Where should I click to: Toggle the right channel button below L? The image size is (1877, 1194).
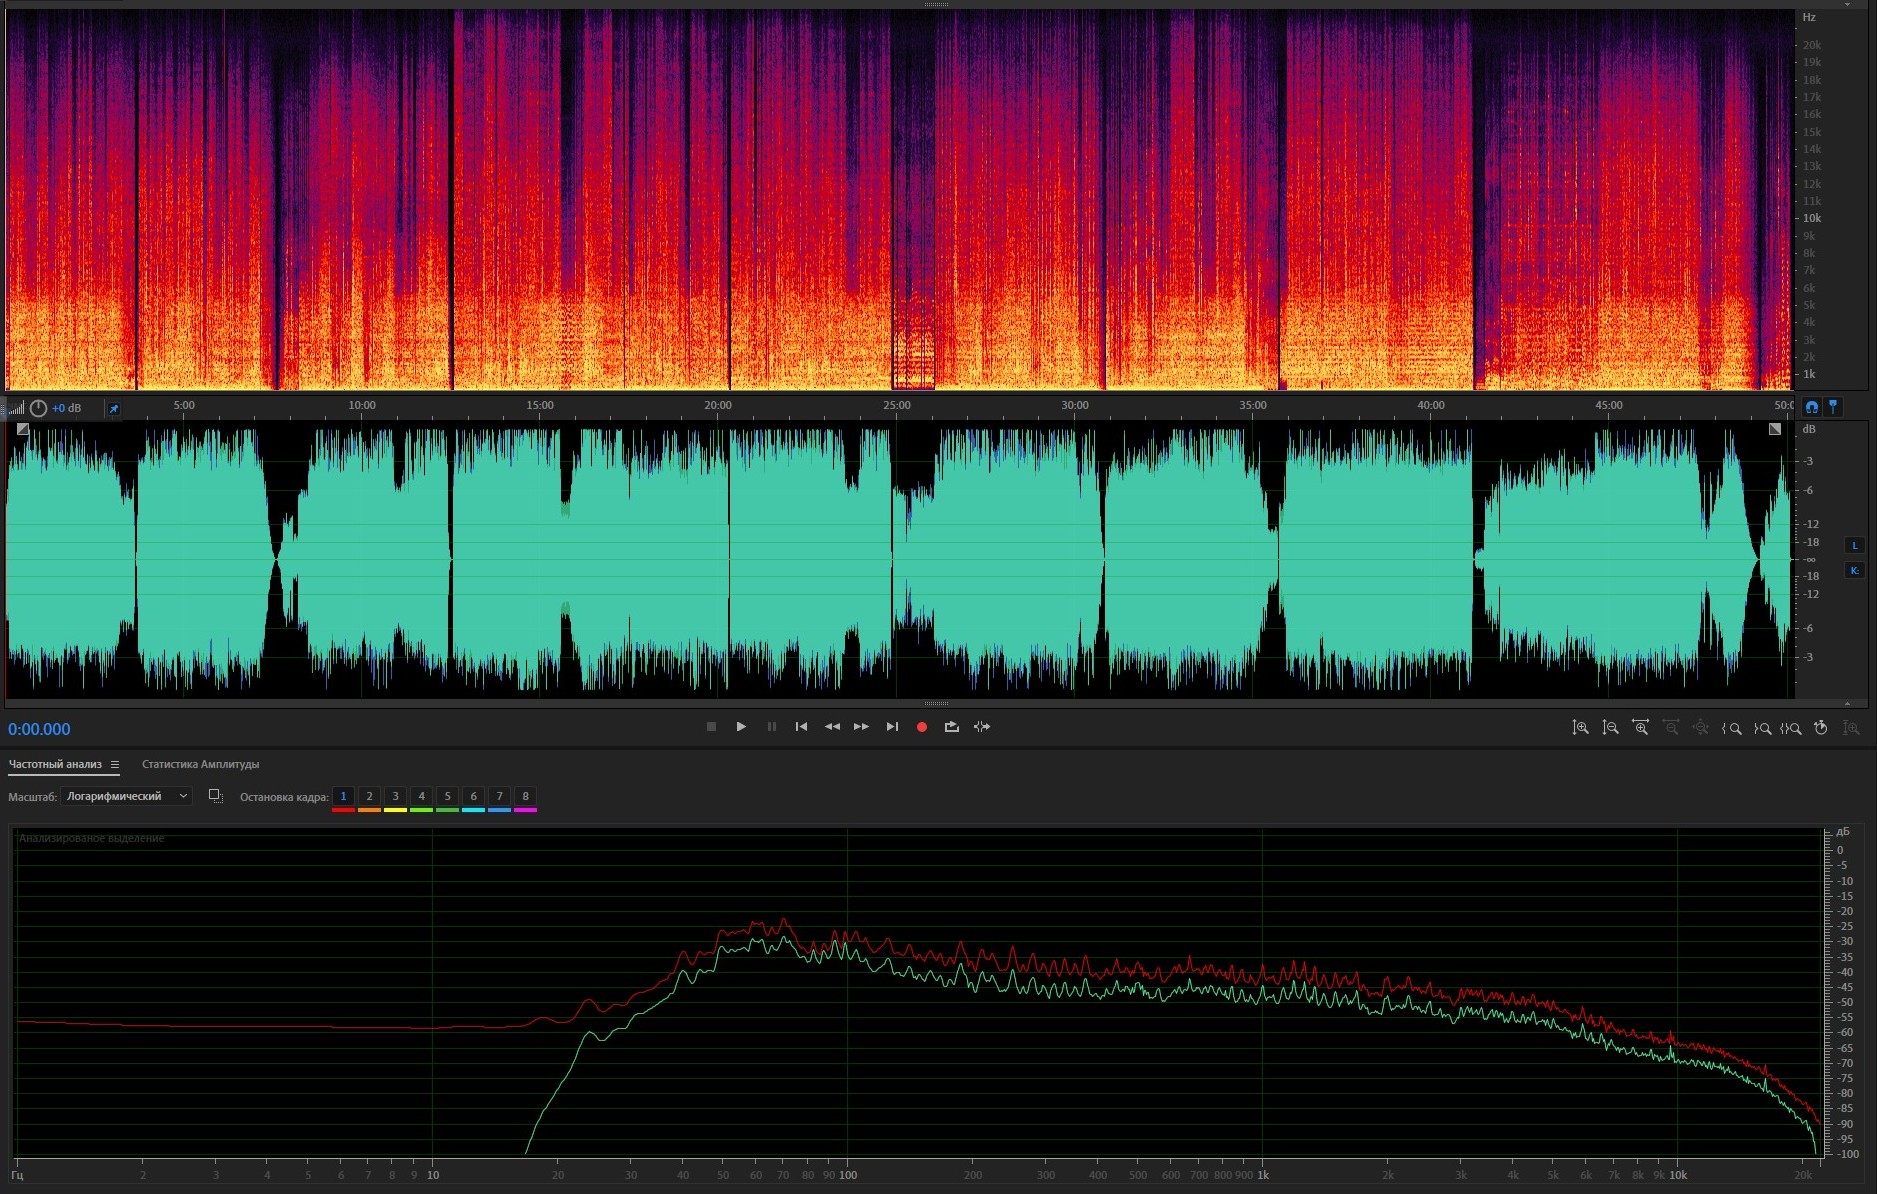point(1854,570)
